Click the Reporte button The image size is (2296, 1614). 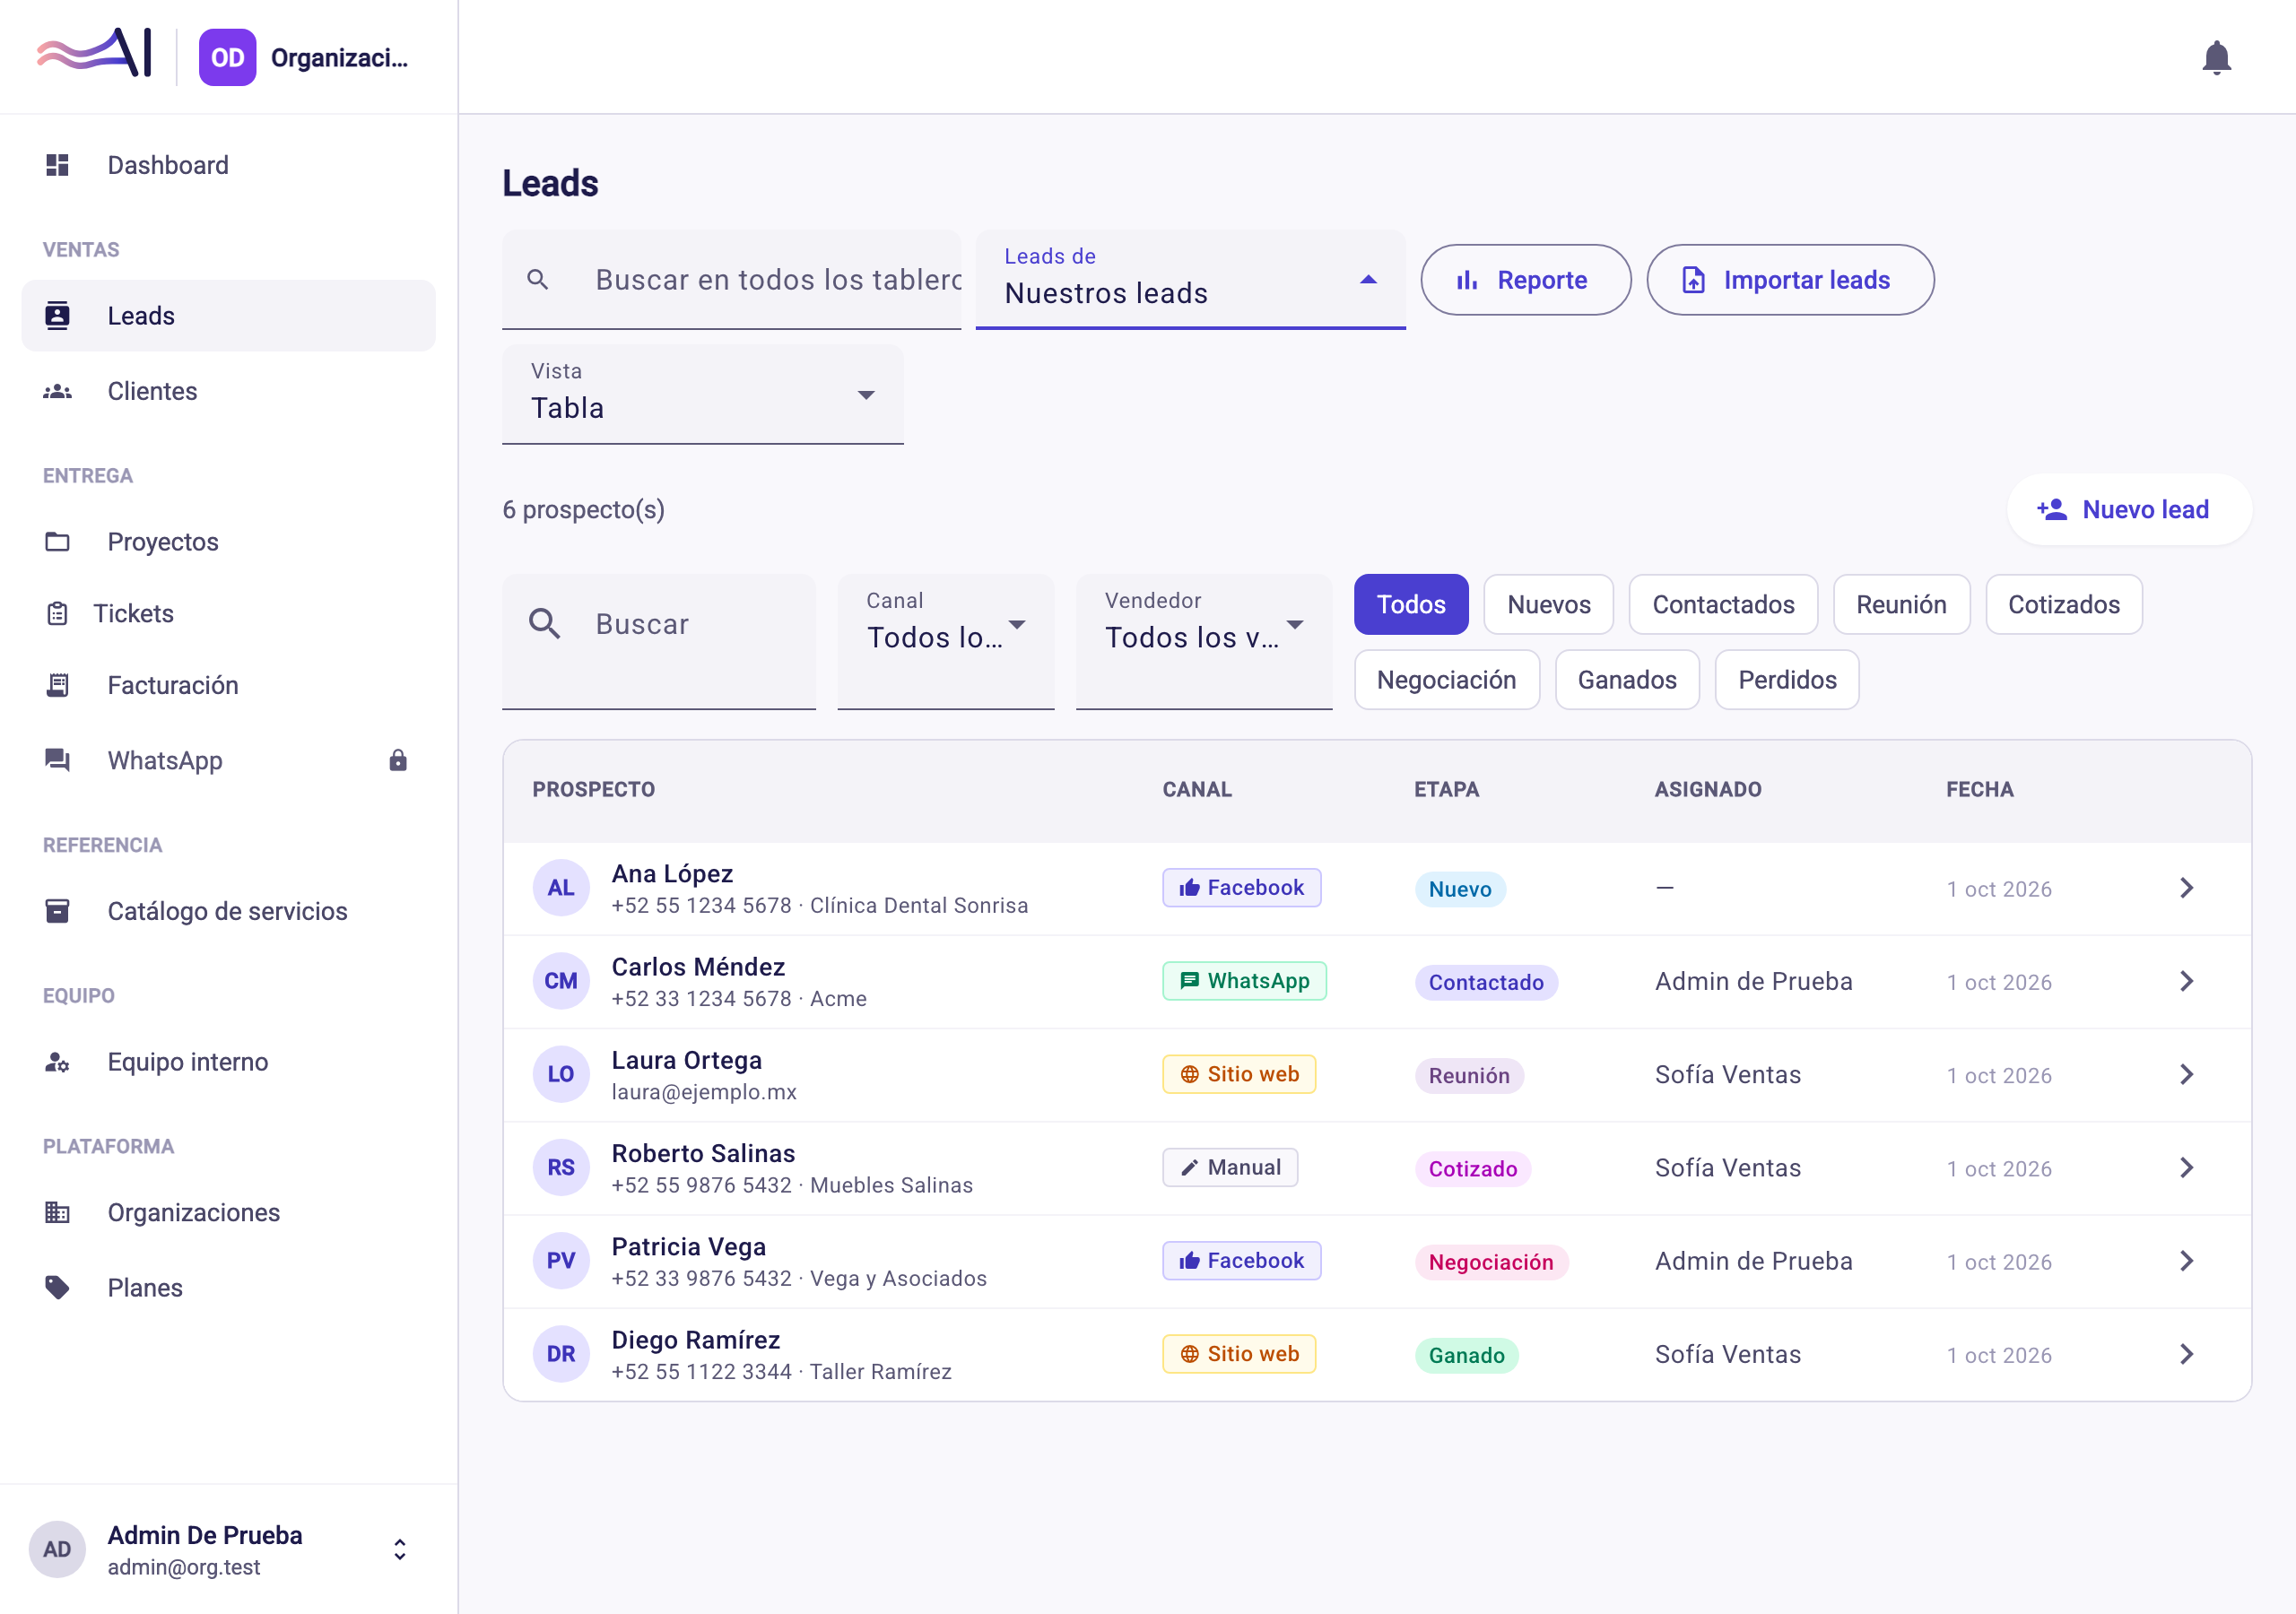[1526, 280]
